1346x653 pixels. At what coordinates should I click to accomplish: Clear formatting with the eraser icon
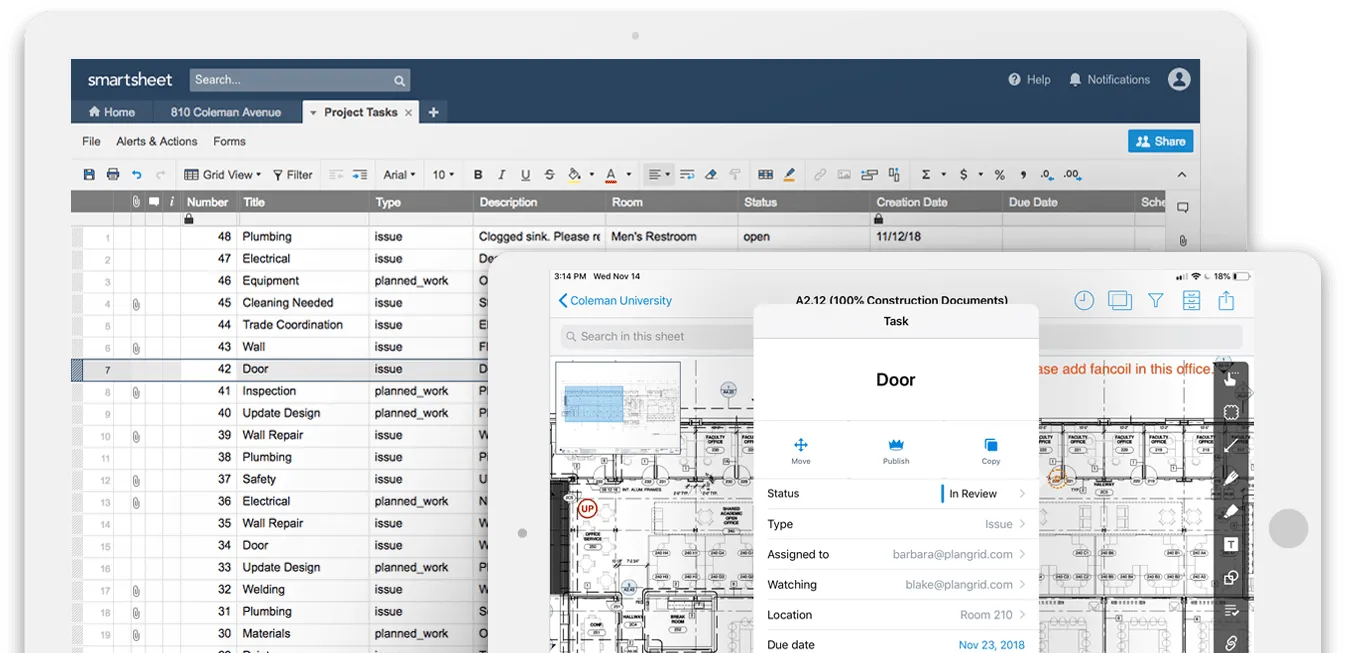pos(711,174)
